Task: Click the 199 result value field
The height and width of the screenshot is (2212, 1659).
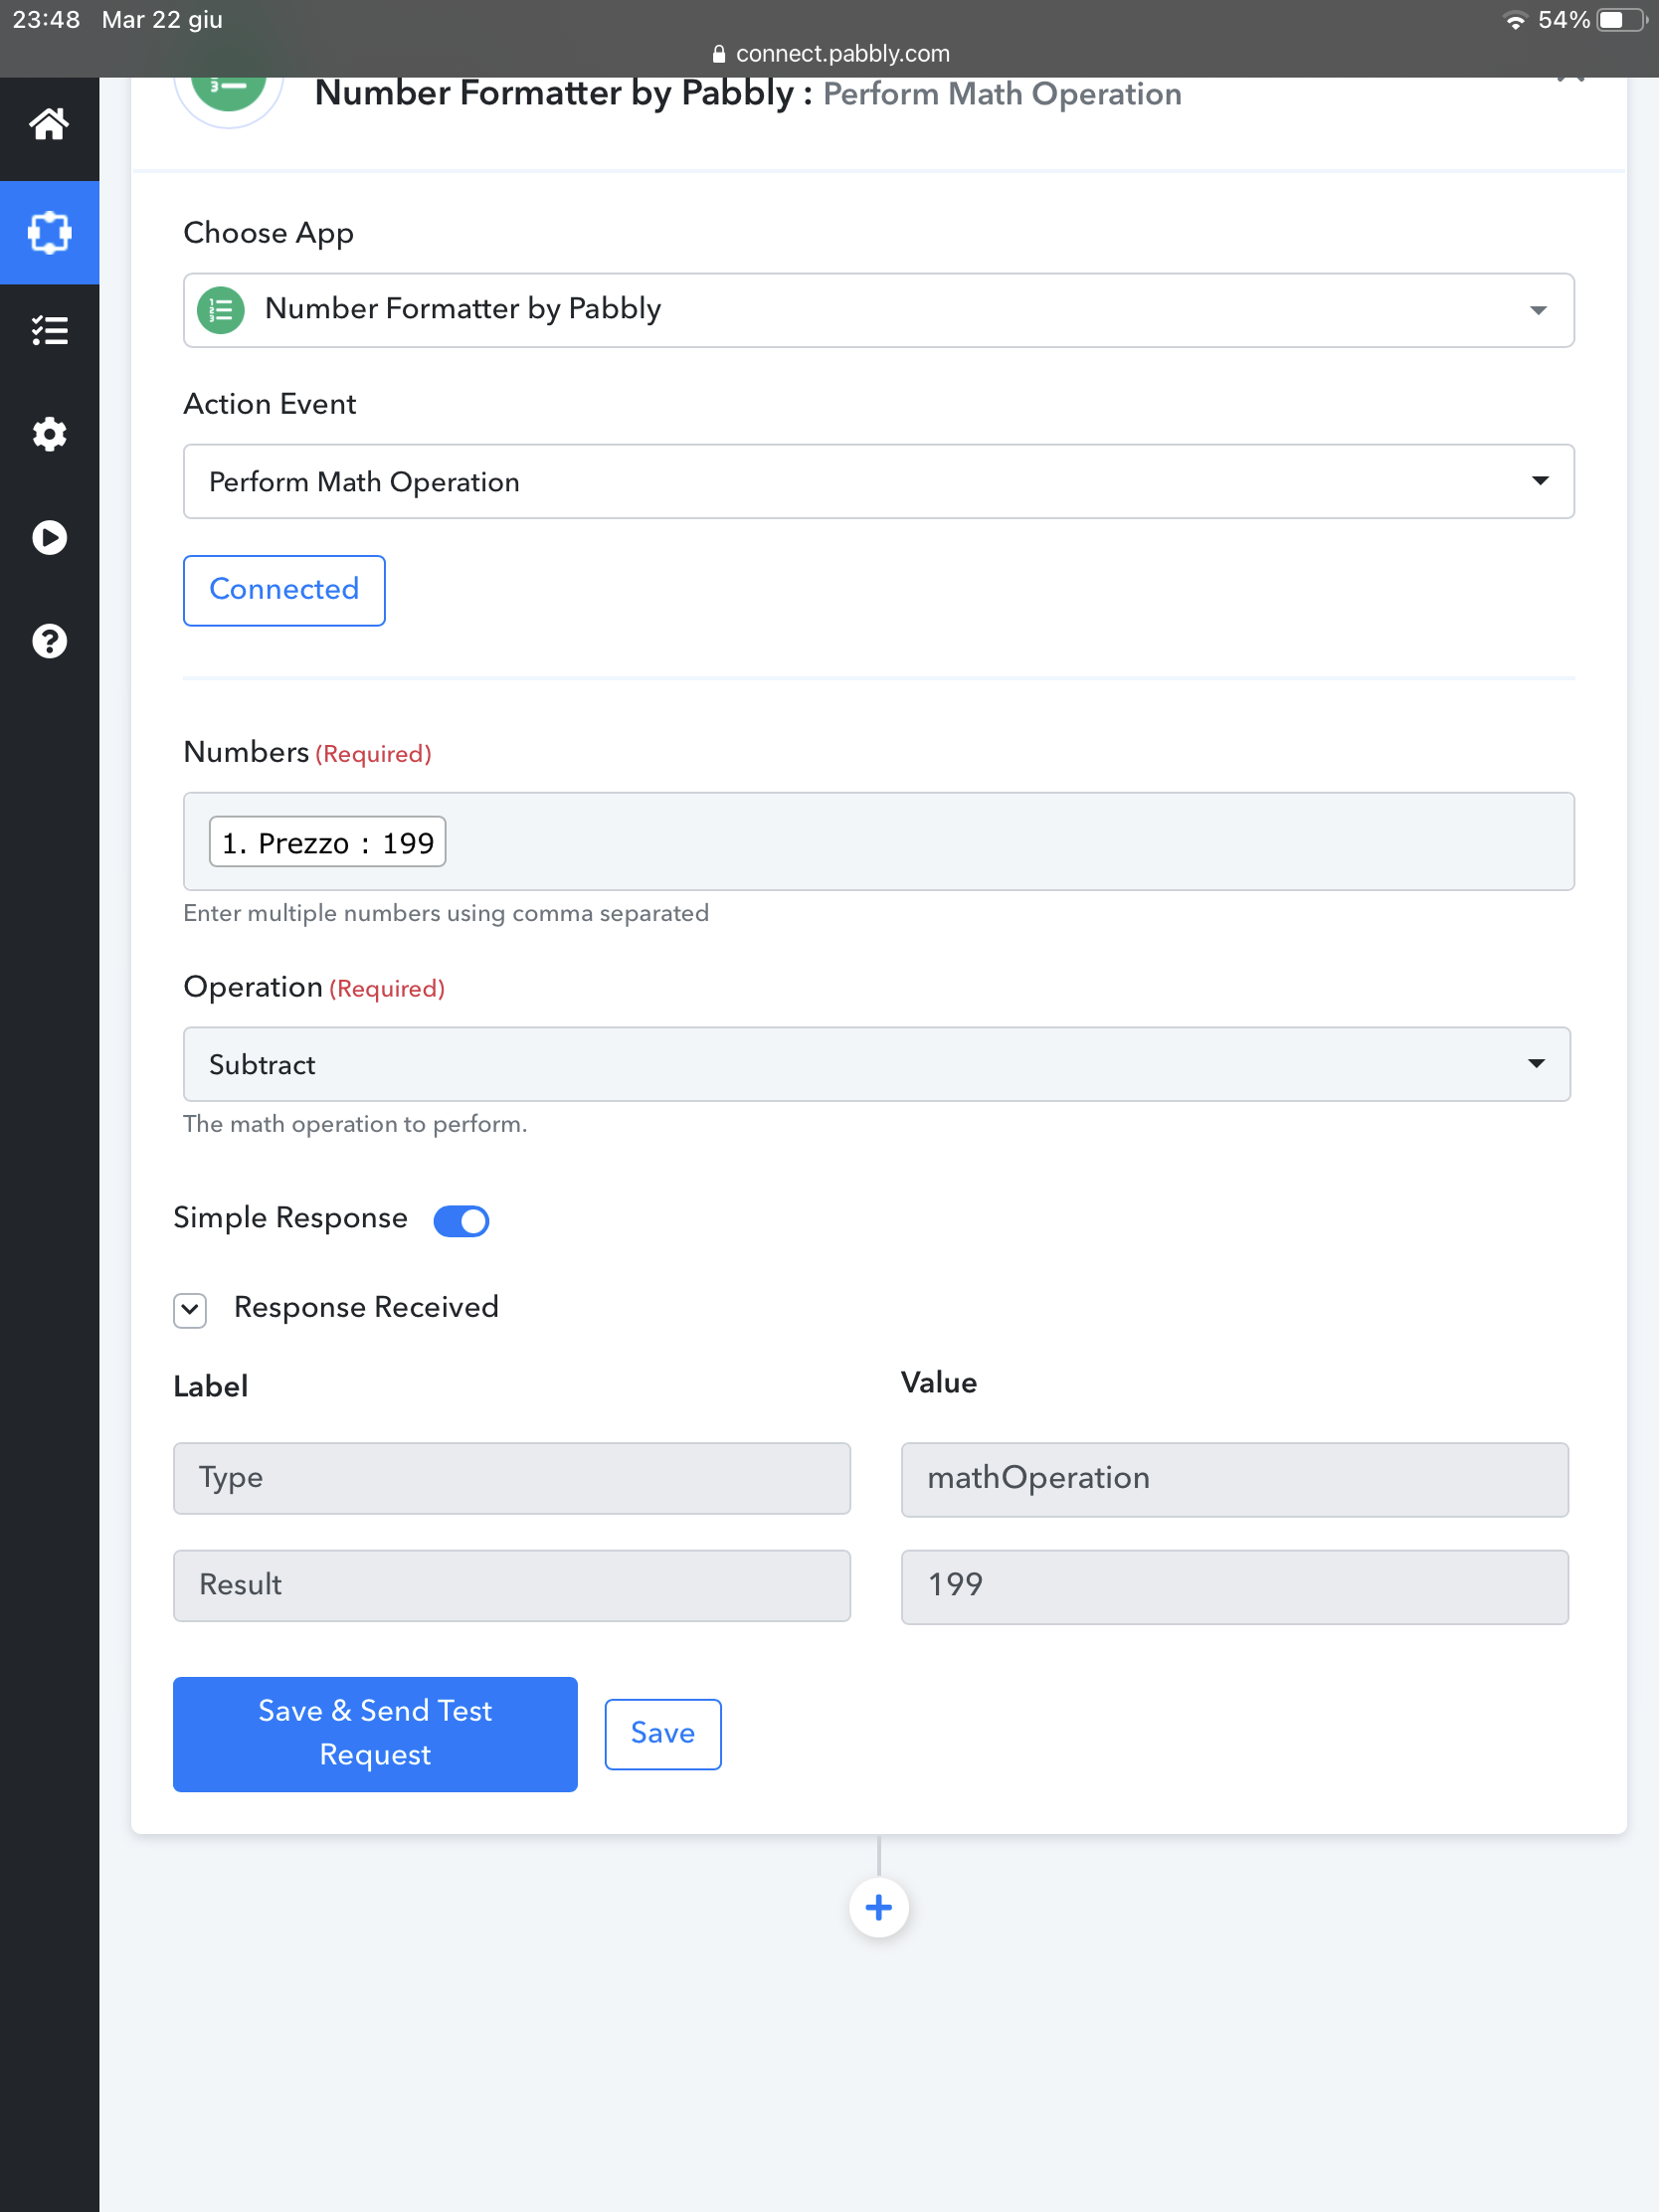Action: point(1234,1586)
